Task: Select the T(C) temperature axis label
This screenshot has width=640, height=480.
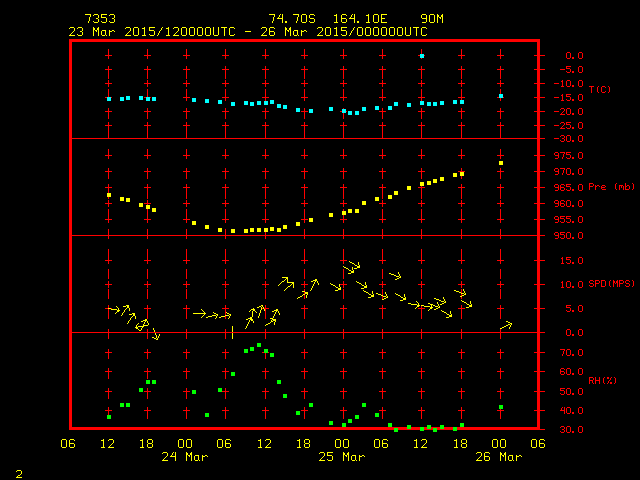Action: click(x=599, y=90)
